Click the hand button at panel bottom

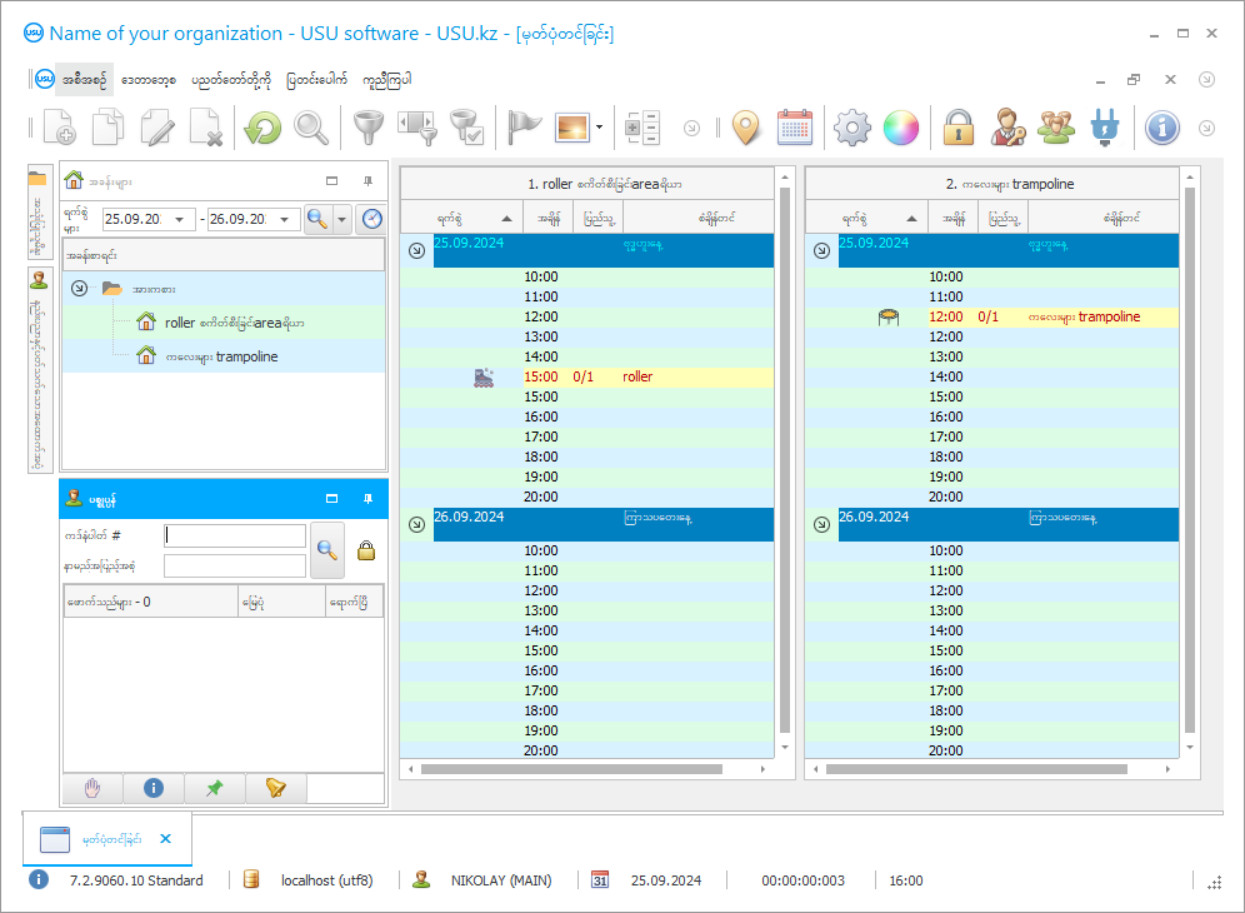coord(92,788)
